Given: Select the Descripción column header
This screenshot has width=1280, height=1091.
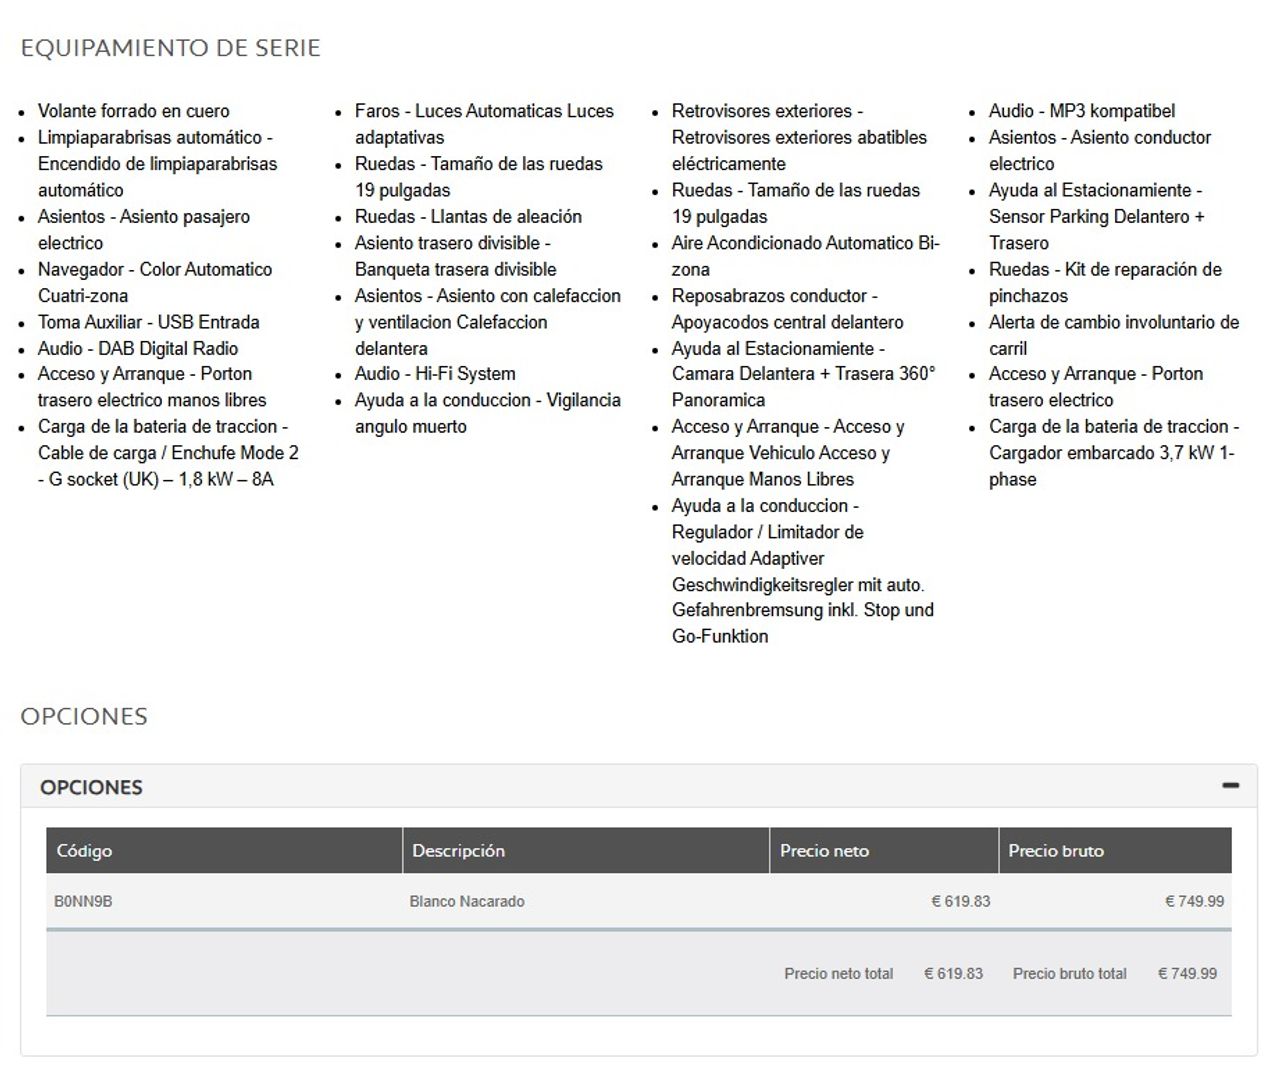Looking at the screenshot, I should (586, 851).
